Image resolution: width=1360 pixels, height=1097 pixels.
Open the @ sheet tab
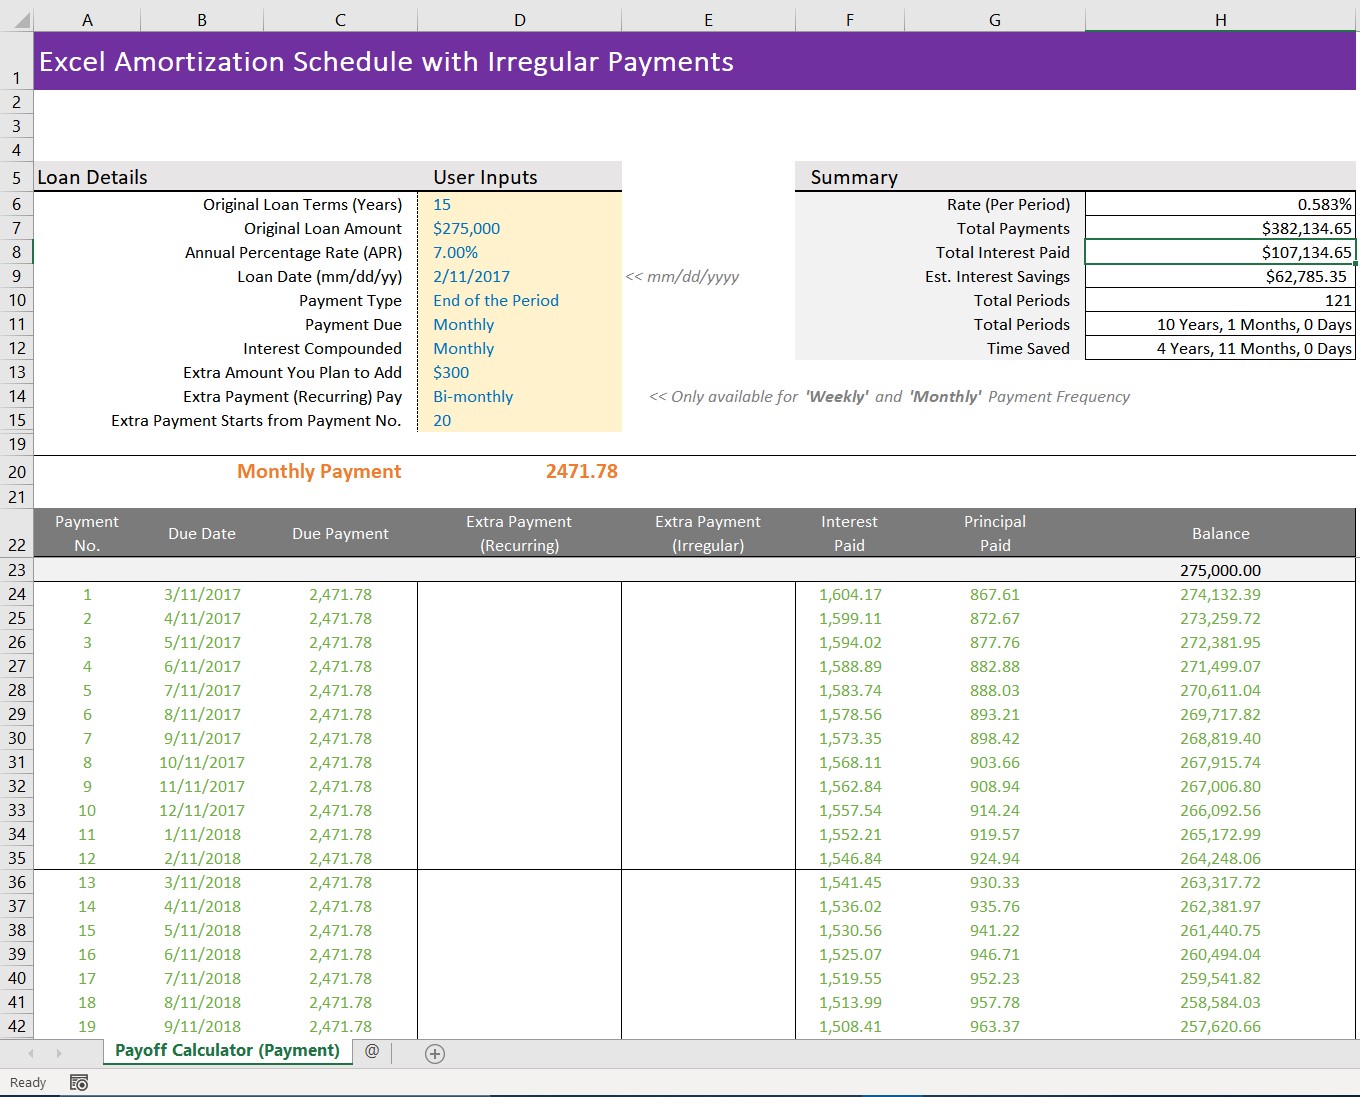[x=372, y=1050]
